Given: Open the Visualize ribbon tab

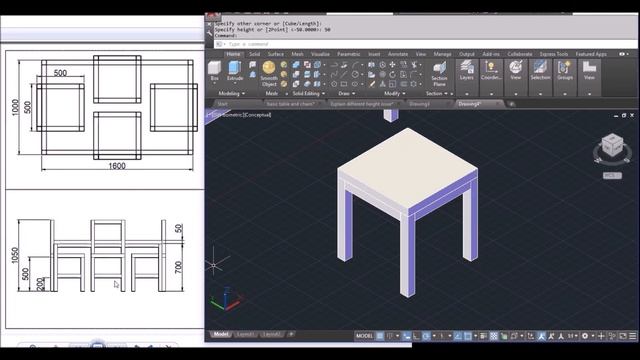Looking at the screenshot, I should pyautogui.click(x=320, y=54).
